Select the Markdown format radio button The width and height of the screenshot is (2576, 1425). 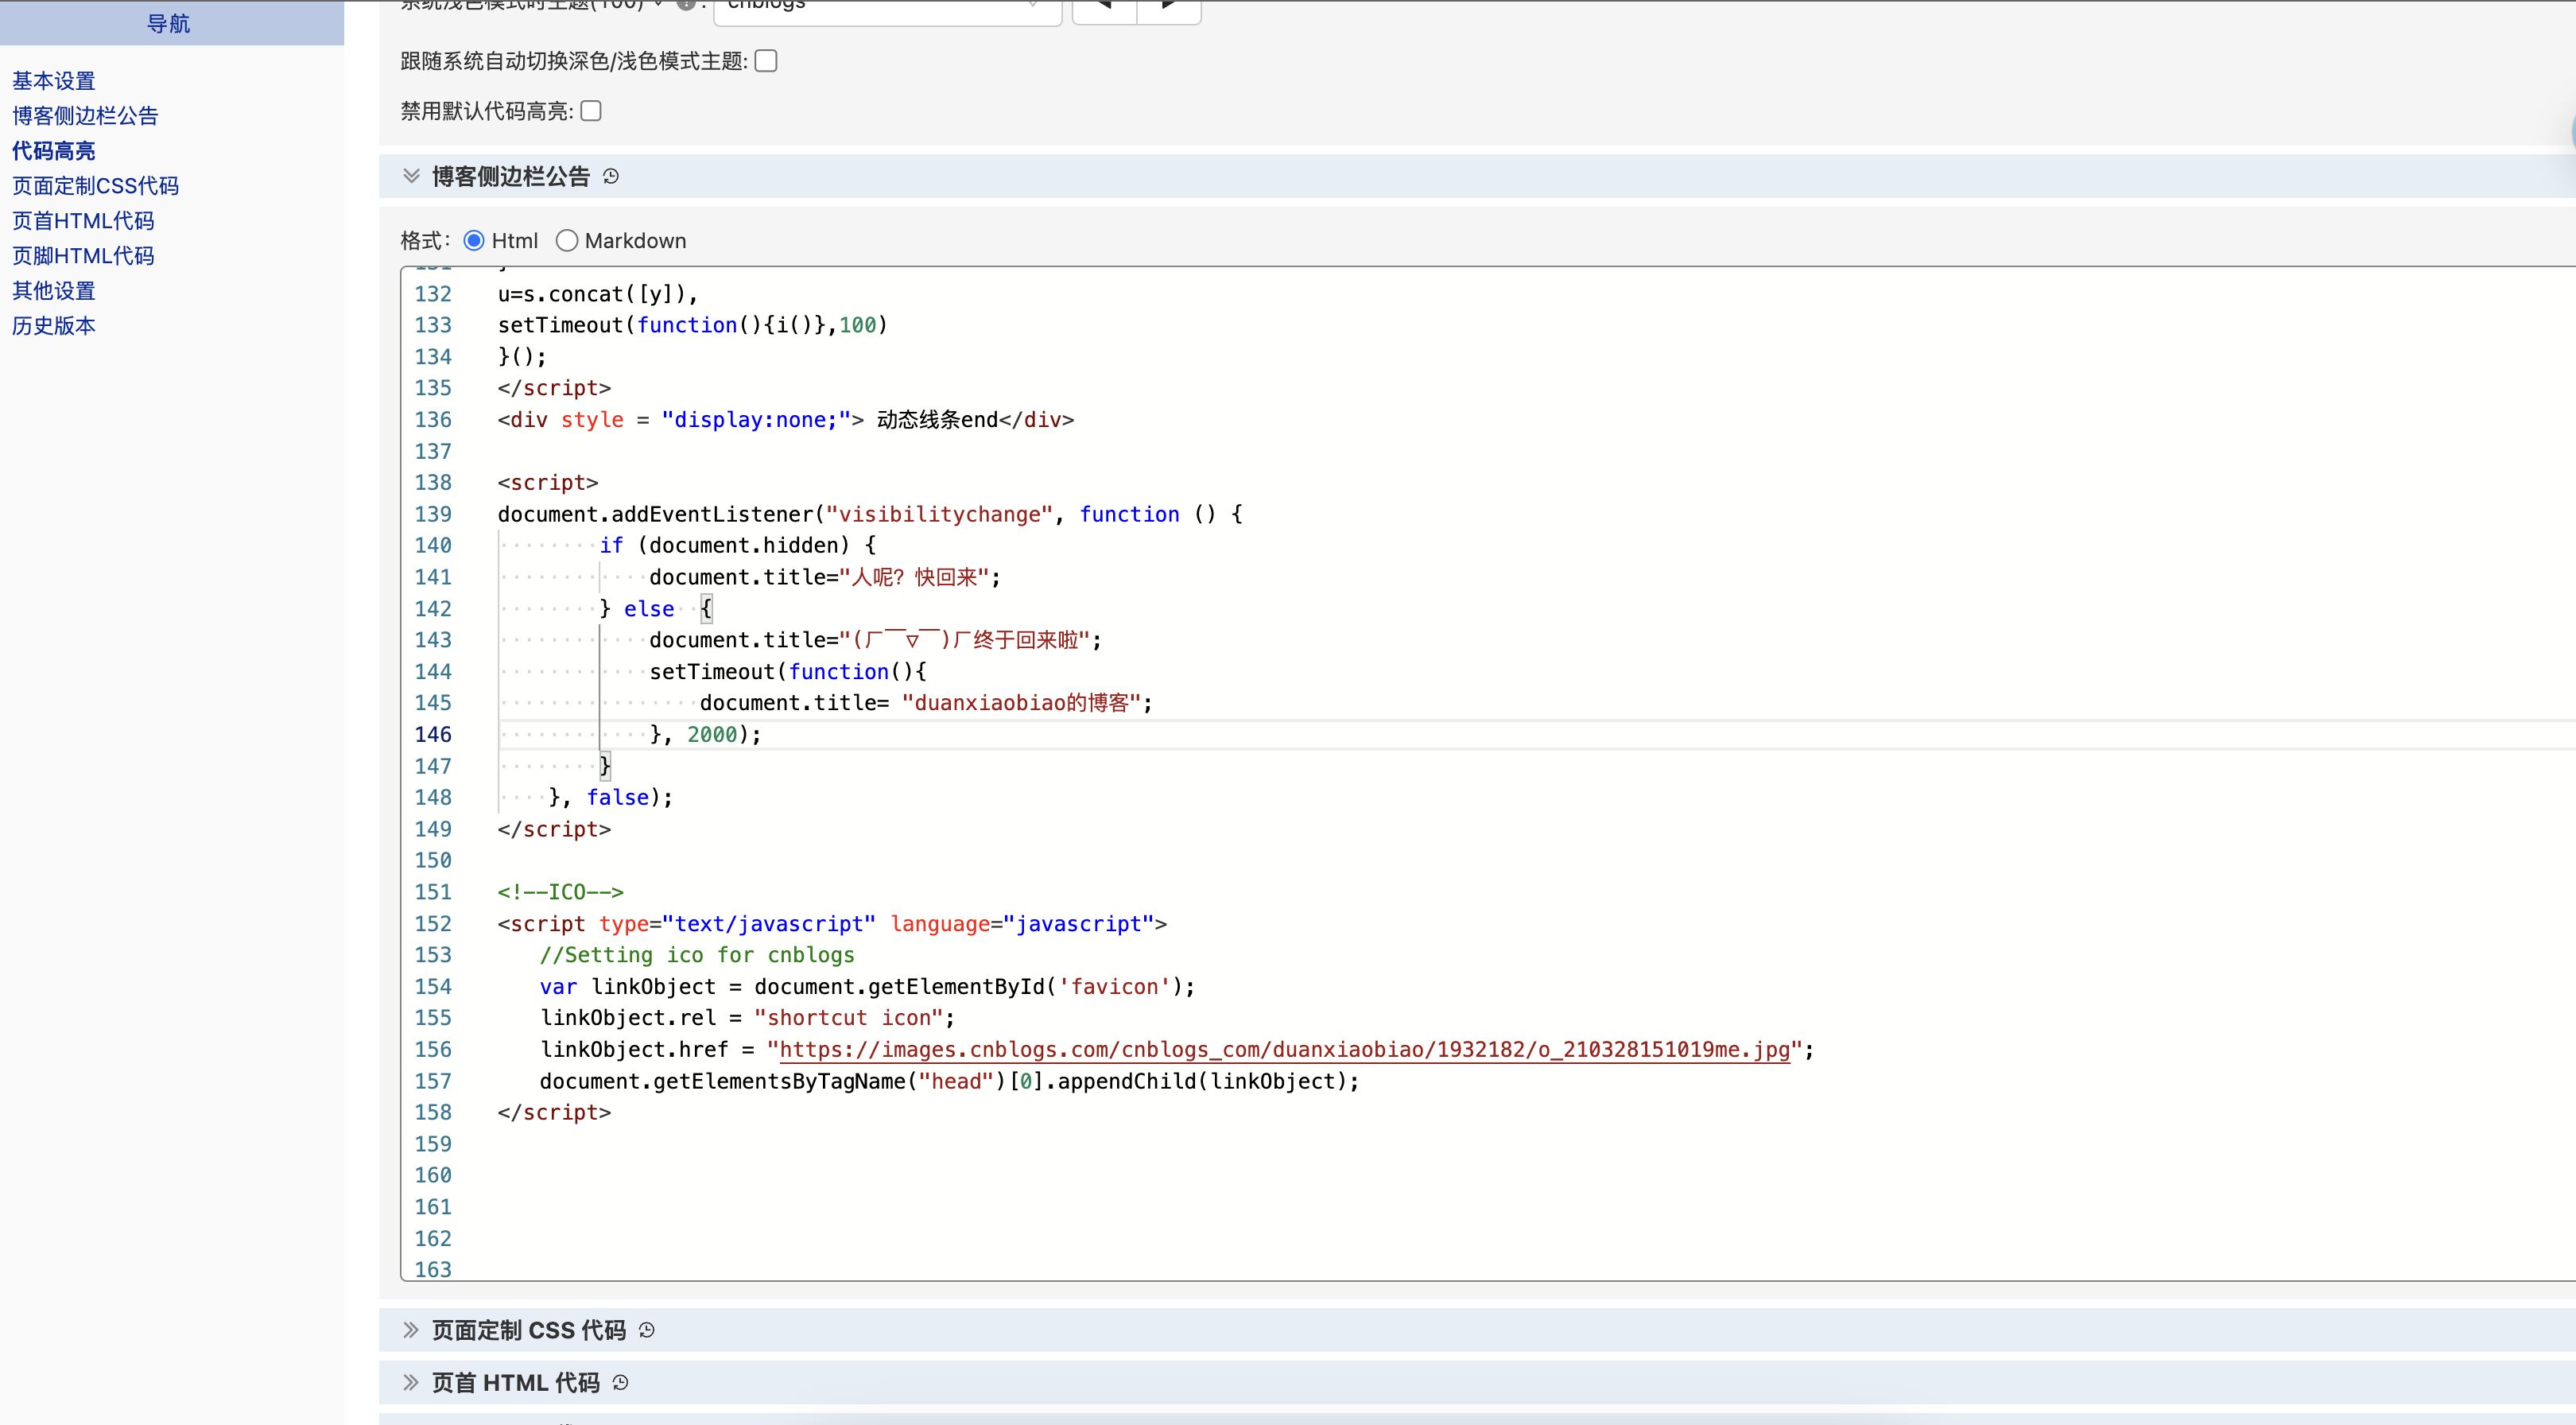click(567, 241)
